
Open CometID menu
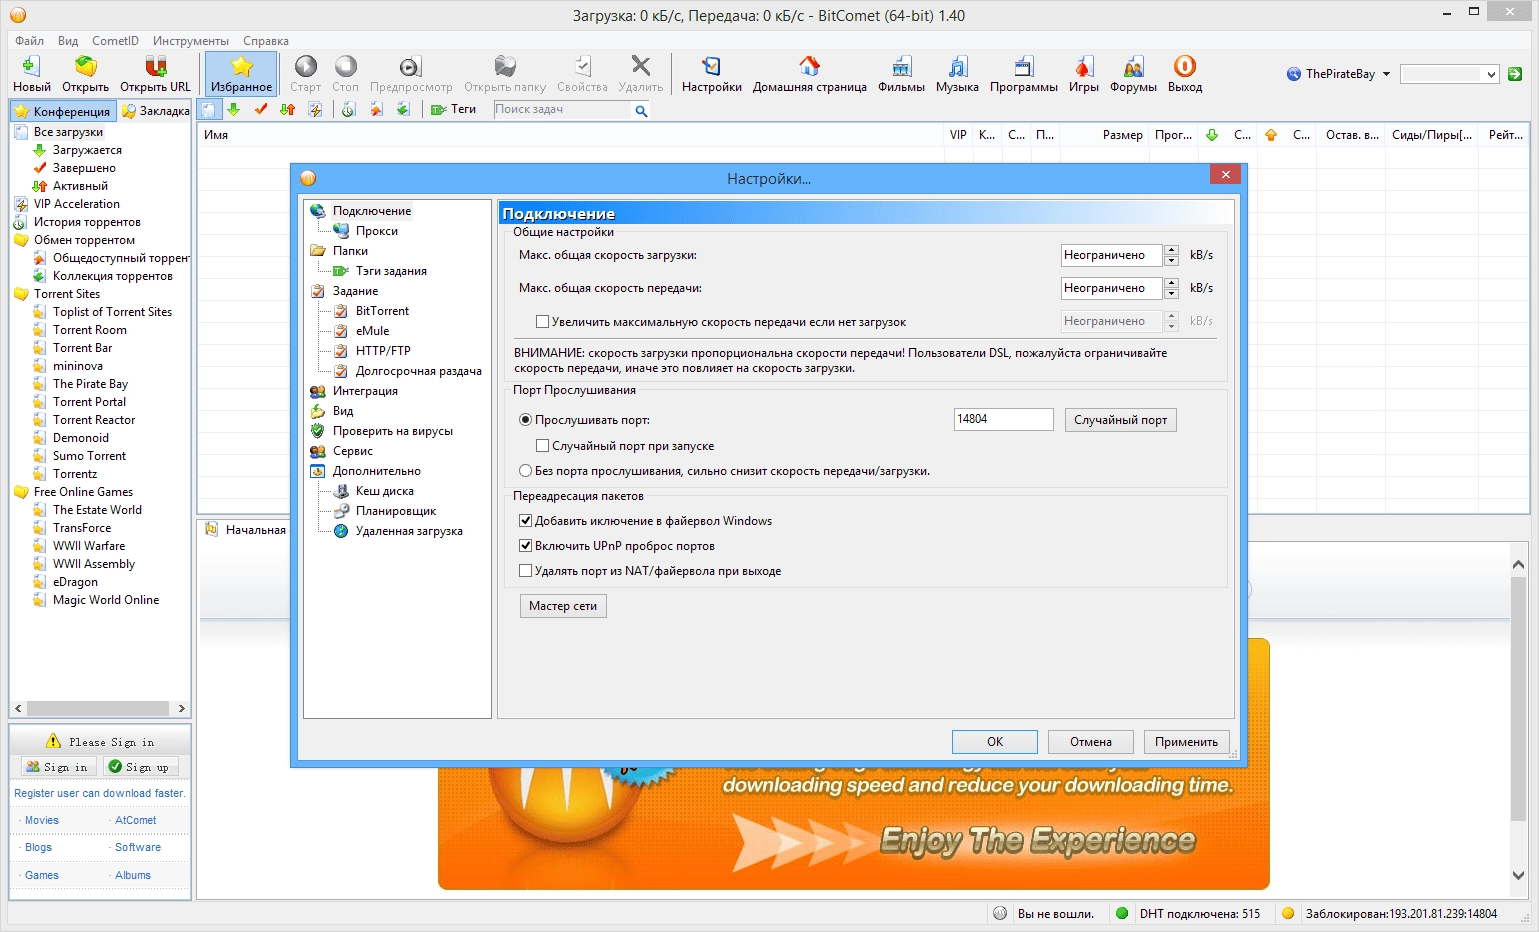(x=115, y=41)
